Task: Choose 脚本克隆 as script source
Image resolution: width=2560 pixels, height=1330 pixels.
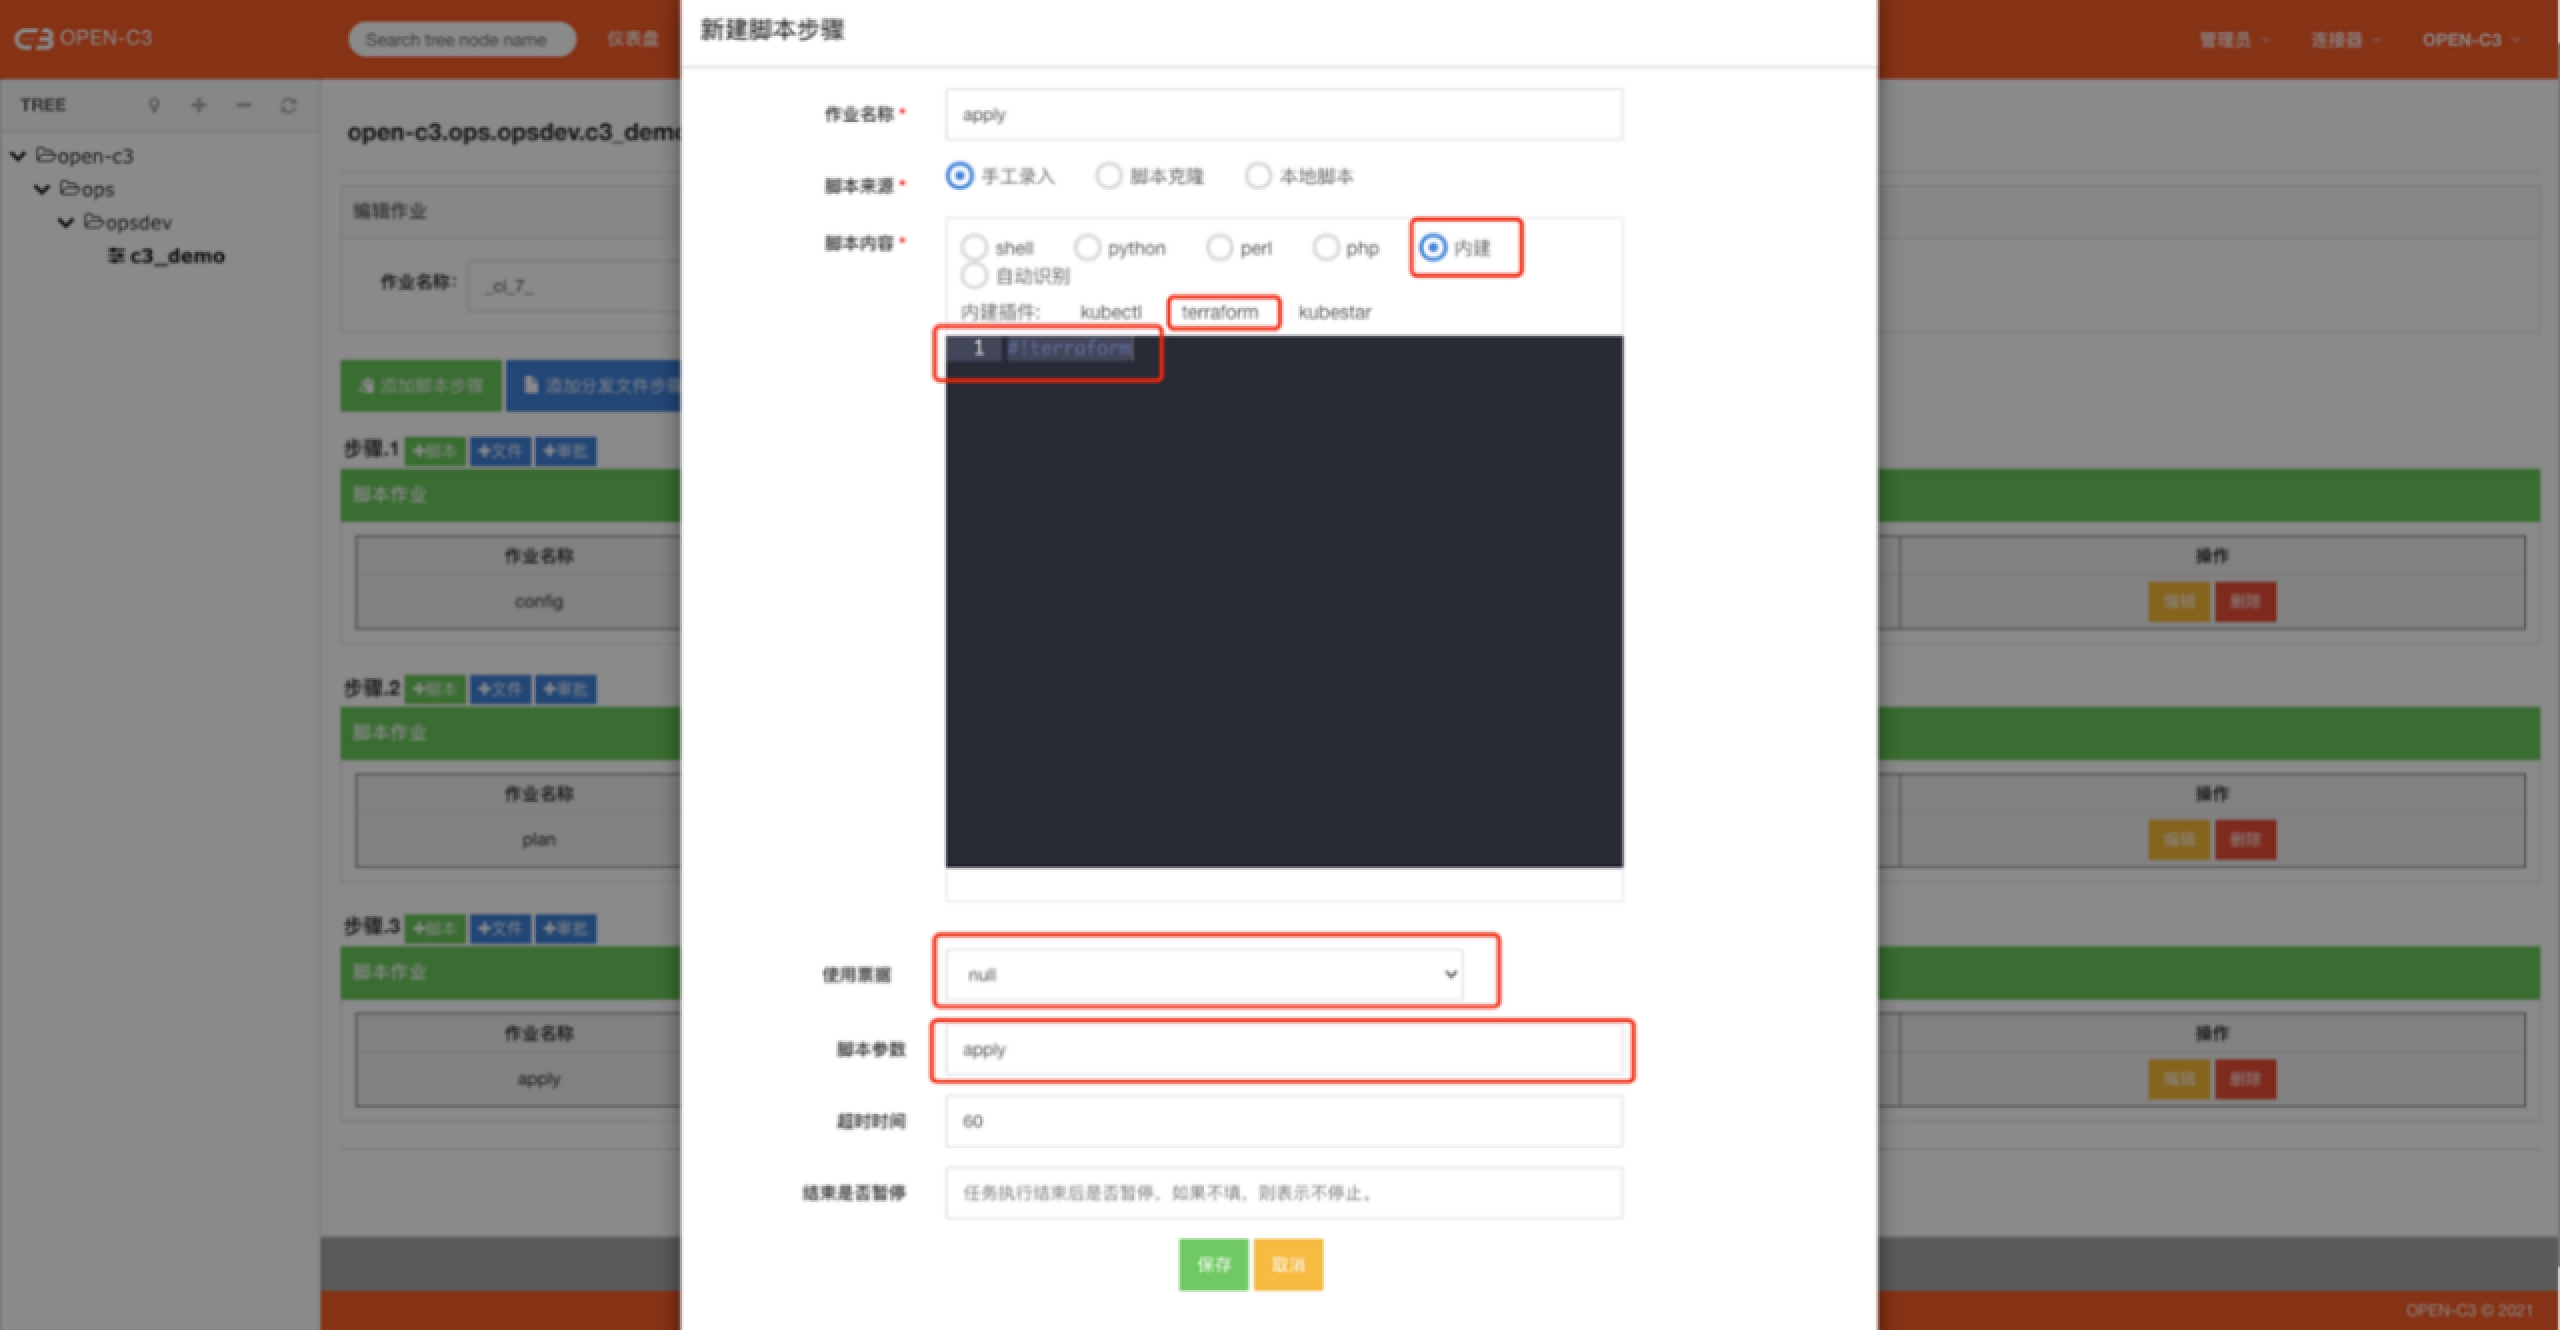Action: pos(1109,176)
